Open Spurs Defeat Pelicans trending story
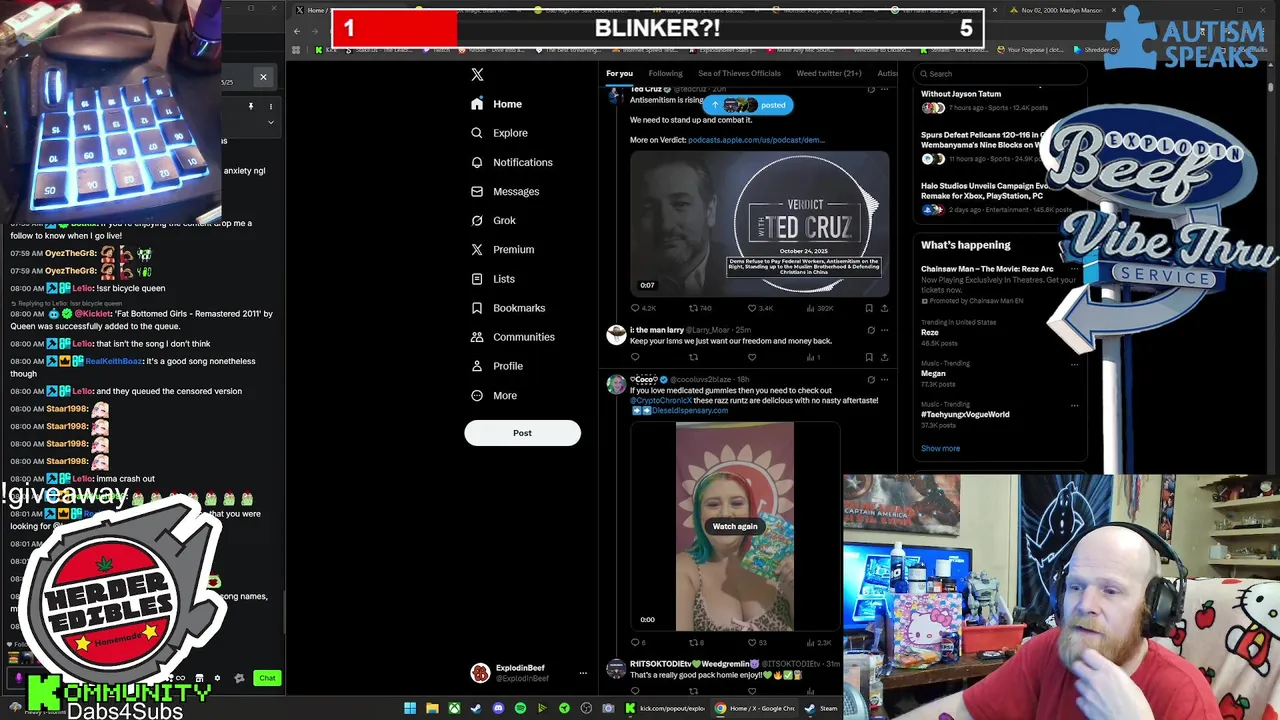The width and height of the screenshot is (1280, 720). click(982, 146)
